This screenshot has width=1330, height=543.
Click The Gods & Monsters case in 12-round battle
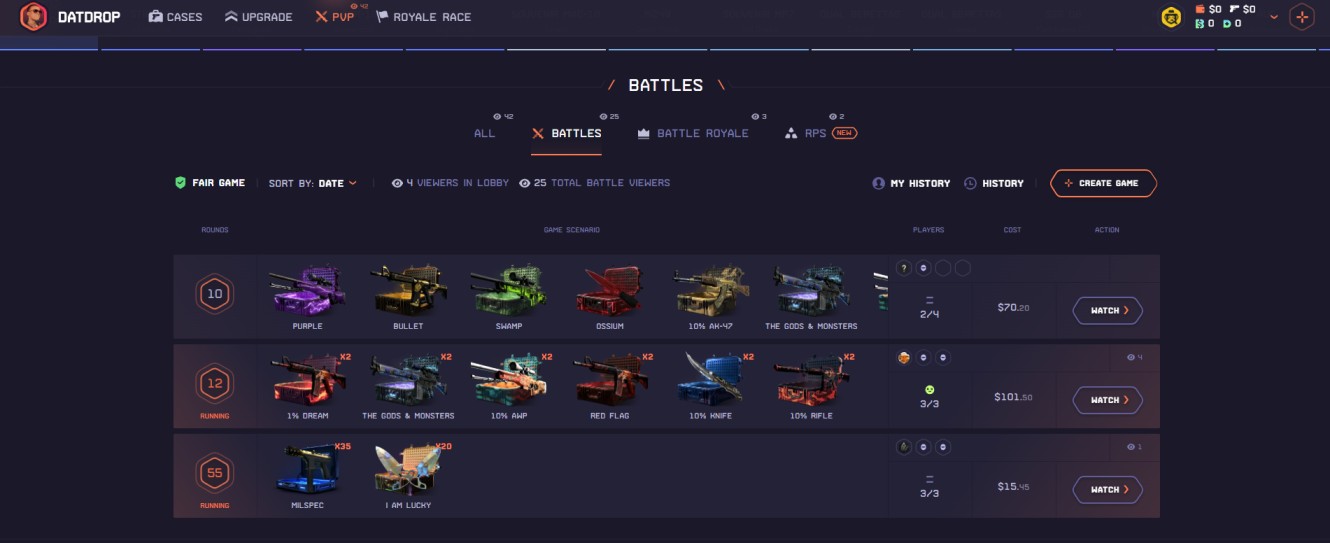click(408, 380)
